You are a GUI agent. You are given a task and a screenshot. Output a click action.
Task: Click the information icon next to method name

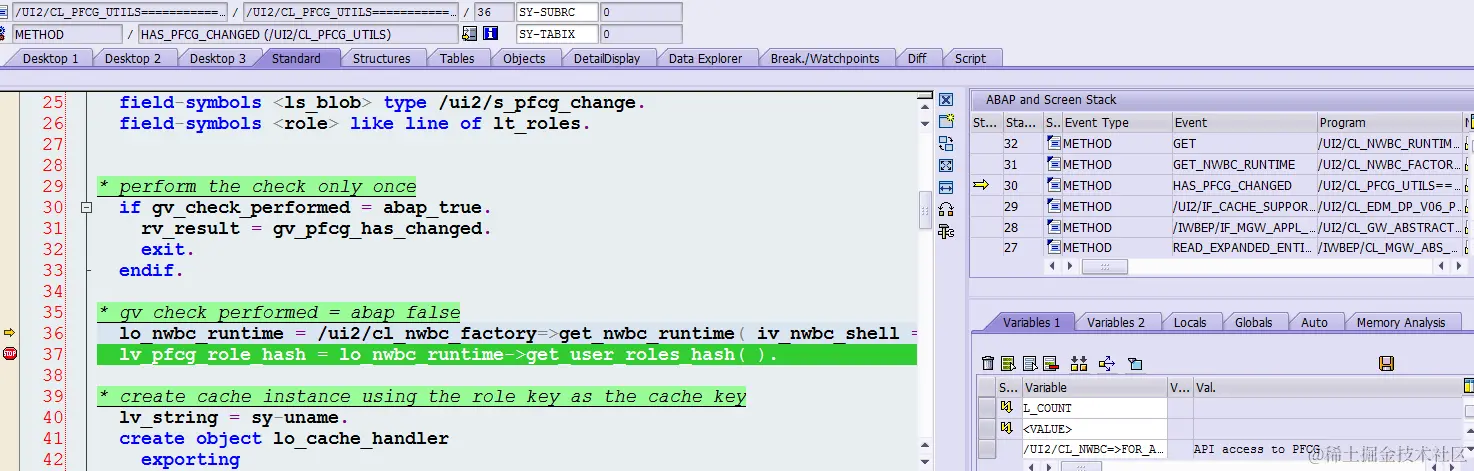point(491,34)
